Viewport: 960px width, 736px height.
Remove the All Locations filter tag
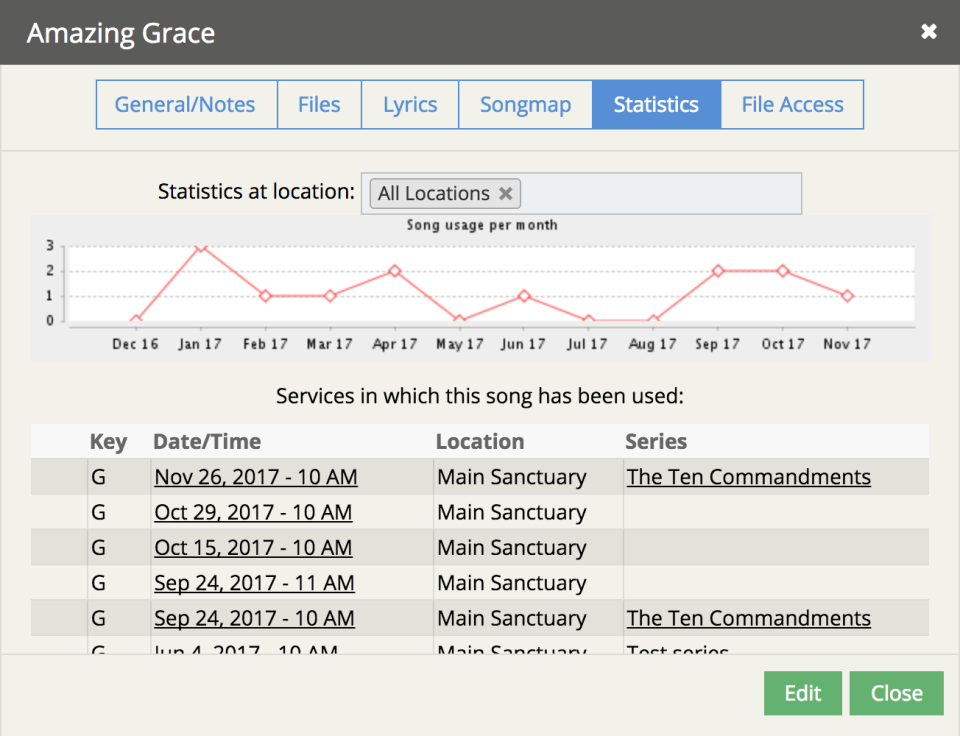506,193
